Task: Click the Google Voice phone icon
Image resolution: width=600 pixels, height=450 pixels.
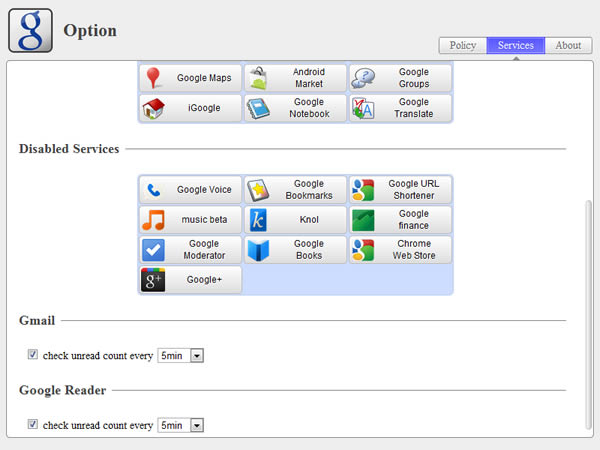Action: (153, 190)
